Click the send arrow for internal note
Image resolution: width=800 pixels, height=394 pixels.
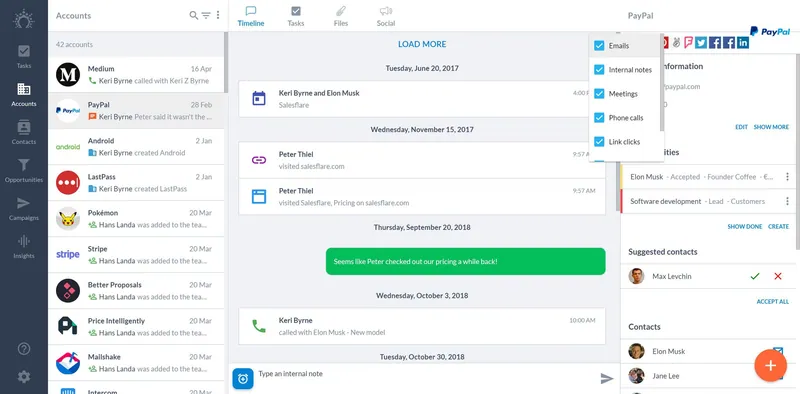point(607,378)
